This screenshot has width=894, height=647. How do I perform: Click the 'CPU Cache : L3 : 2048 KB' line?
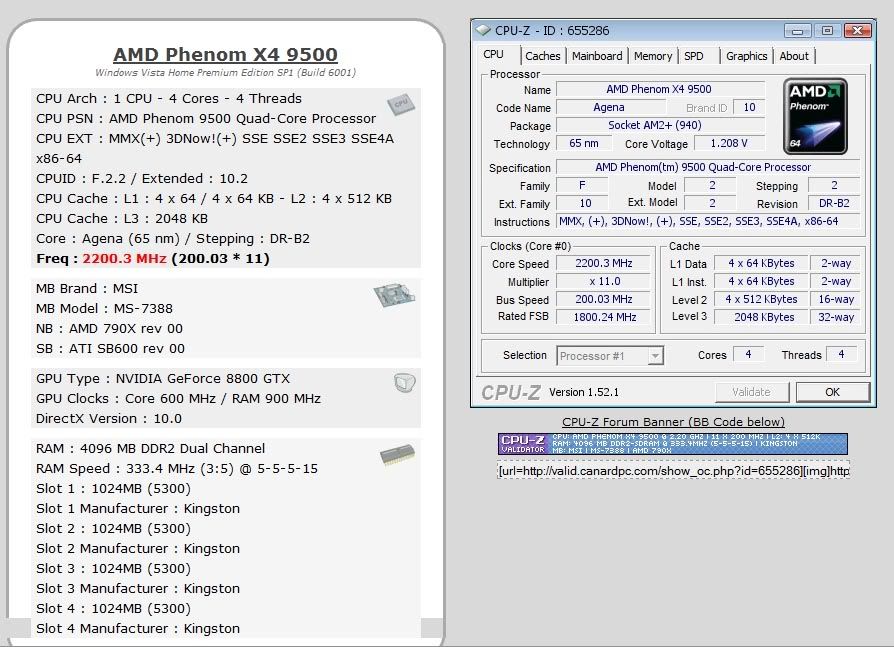point(122,218)
